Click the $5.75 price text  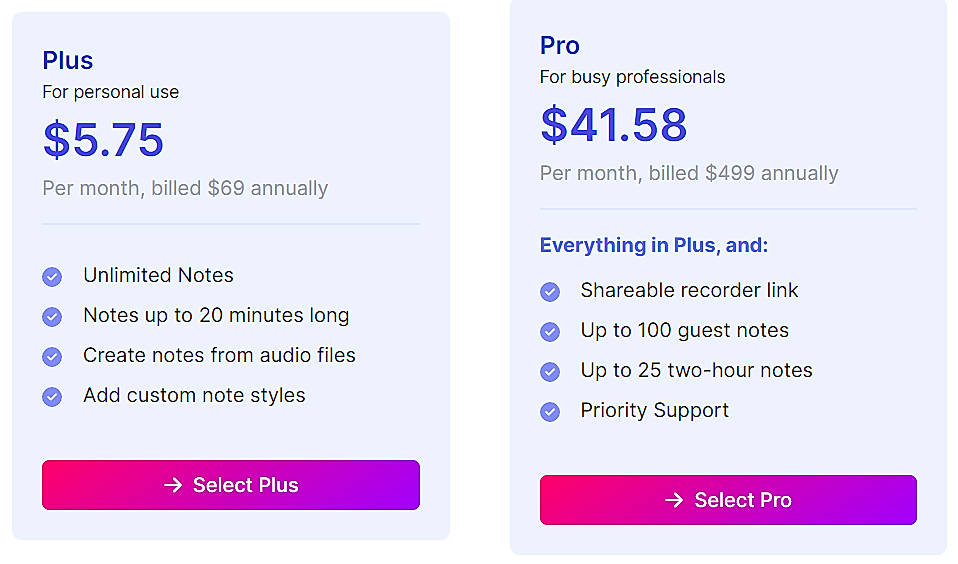click(103, 140)
